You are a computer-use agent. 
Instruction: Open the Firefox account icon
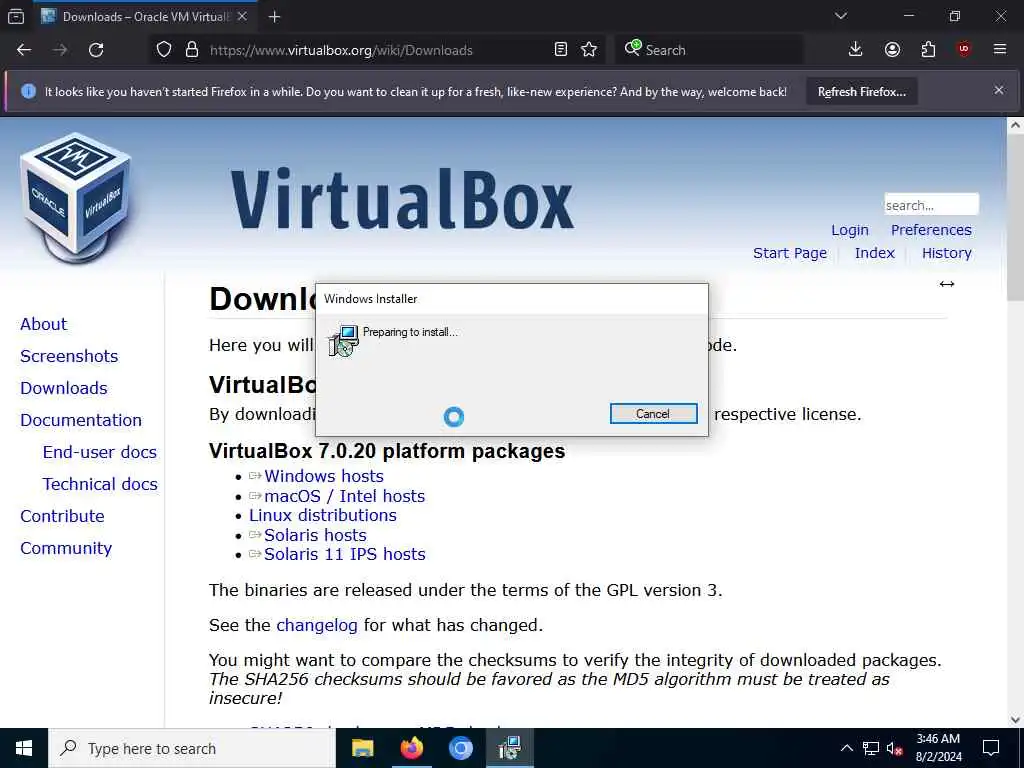click(x=892, y=50)
